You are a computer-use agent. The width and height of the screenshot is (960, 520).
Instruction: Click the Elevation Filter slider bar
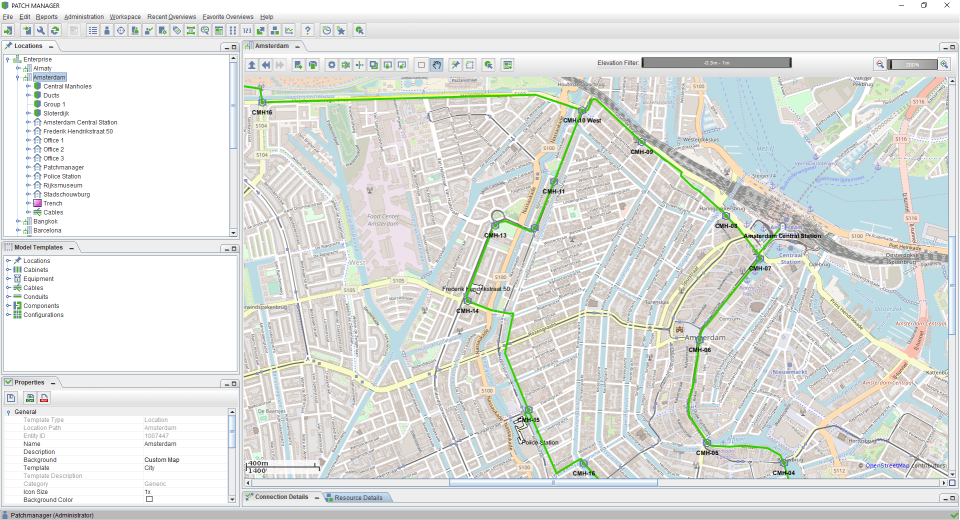[716, 63]
